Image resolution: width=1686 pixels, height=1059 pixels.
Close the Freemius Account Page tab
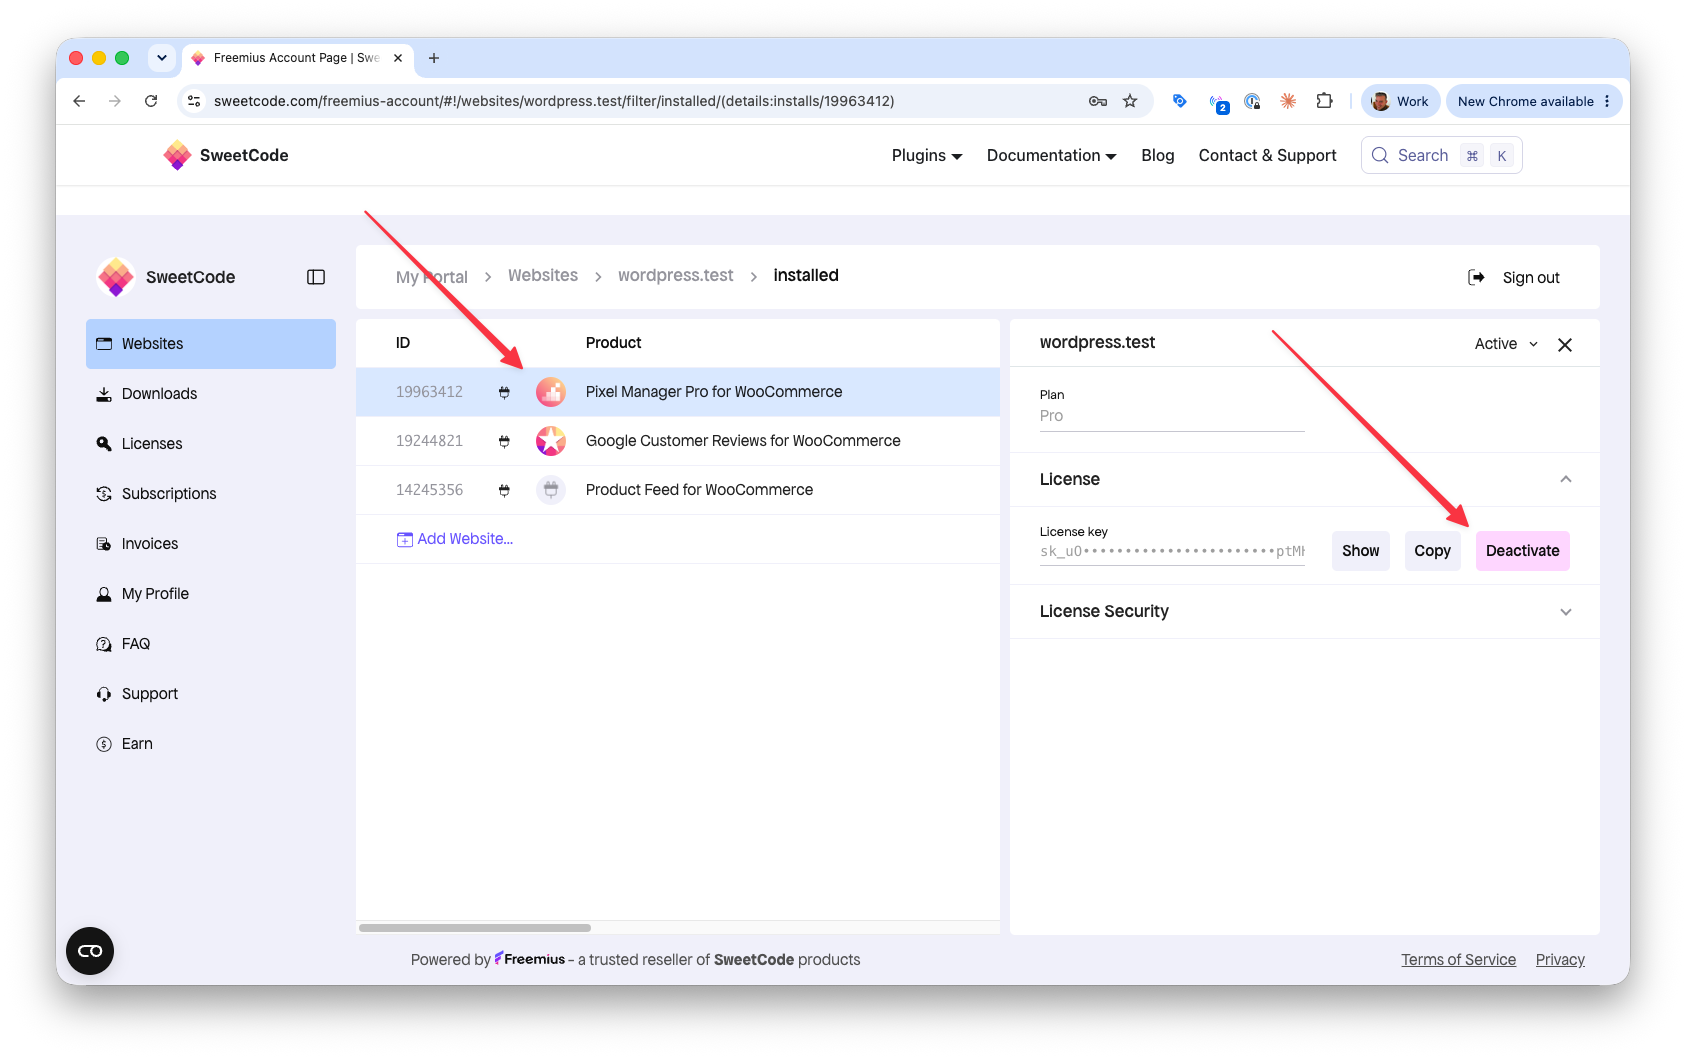pos(398,58)
